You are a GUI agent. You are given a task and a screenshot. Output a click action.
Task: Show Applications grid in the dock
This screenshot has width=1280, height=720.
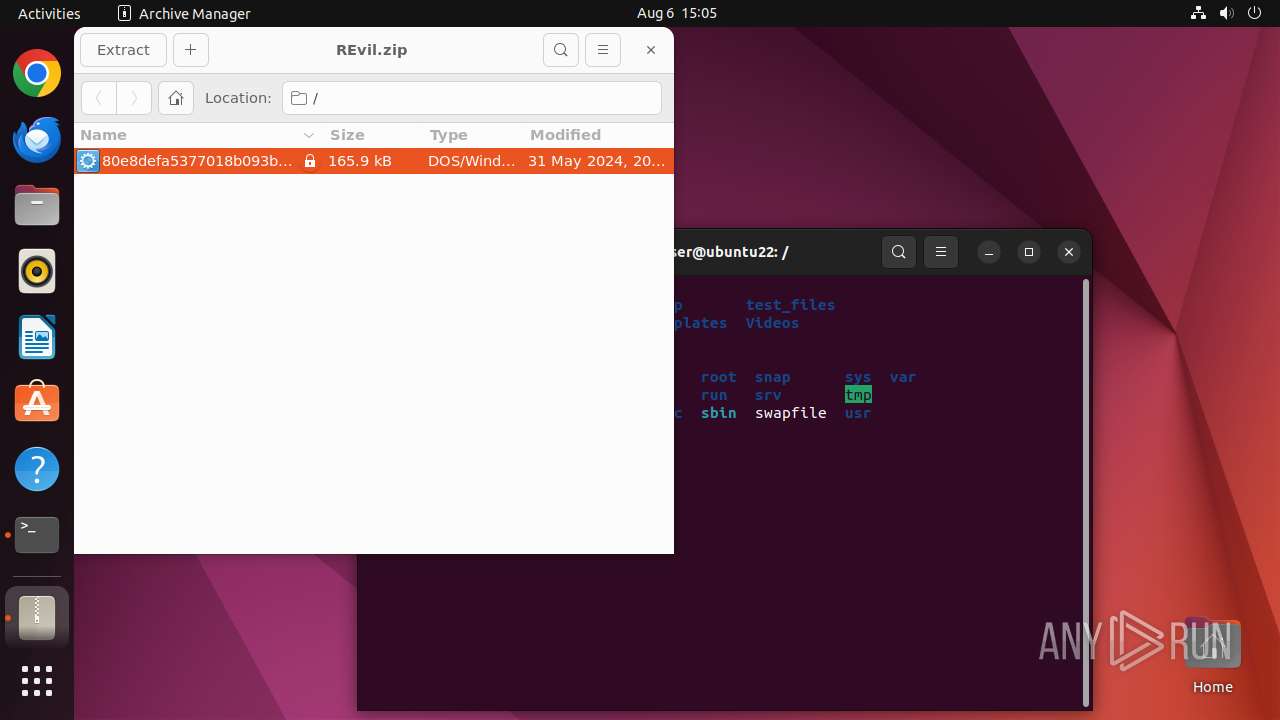click(37, 681)
